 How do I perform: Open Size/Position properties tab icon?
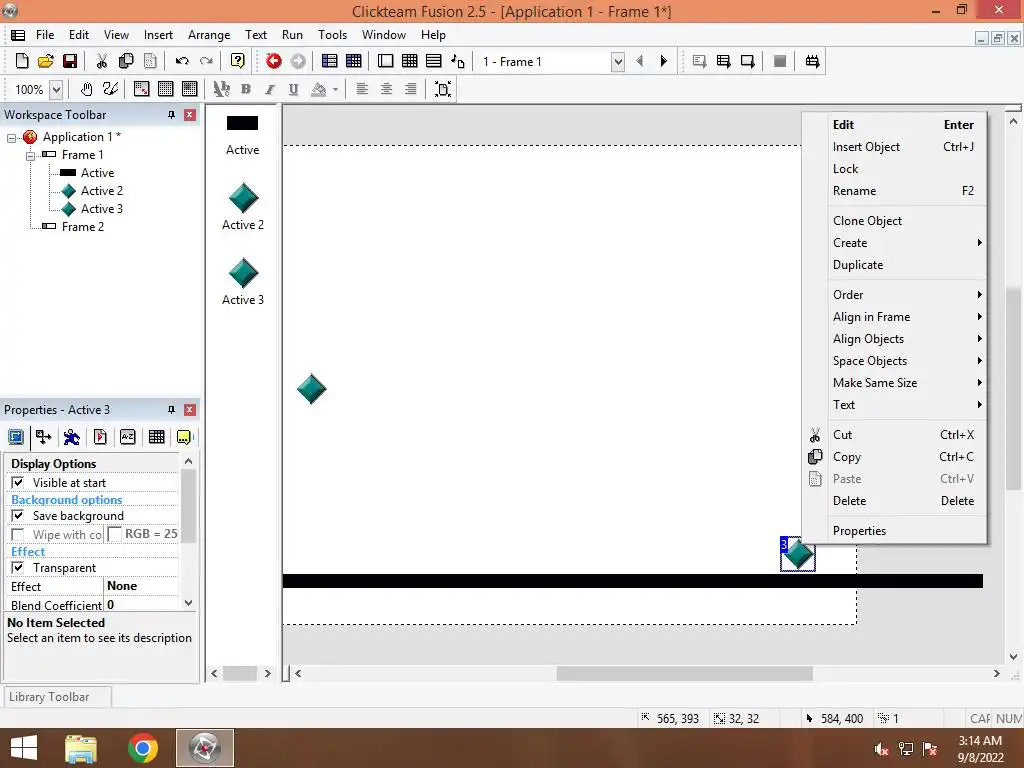pos(44,437)
